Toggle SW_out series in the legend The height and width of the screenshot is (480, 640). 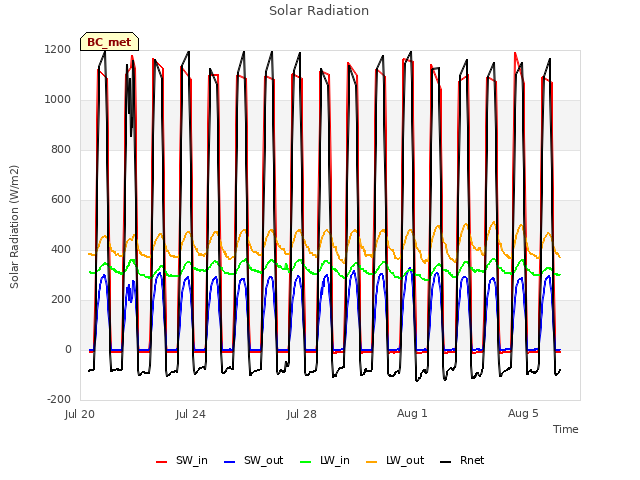click(x=253, y=460)
